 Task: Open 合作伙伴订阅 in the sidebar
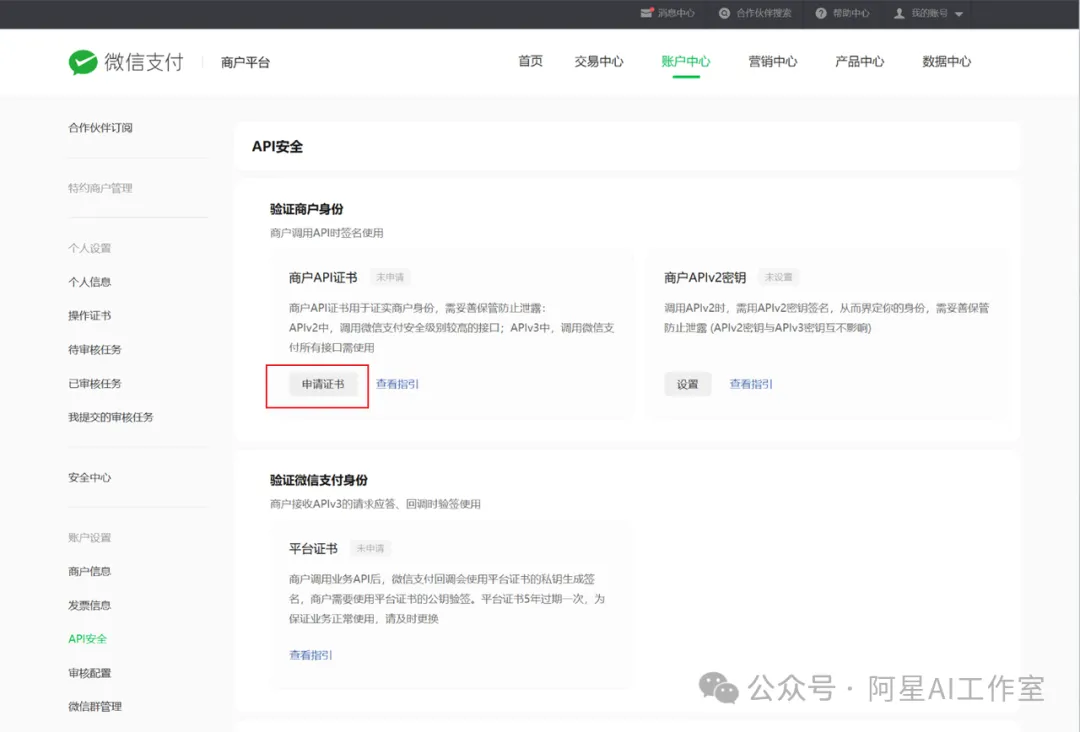[x=101, y=127]
